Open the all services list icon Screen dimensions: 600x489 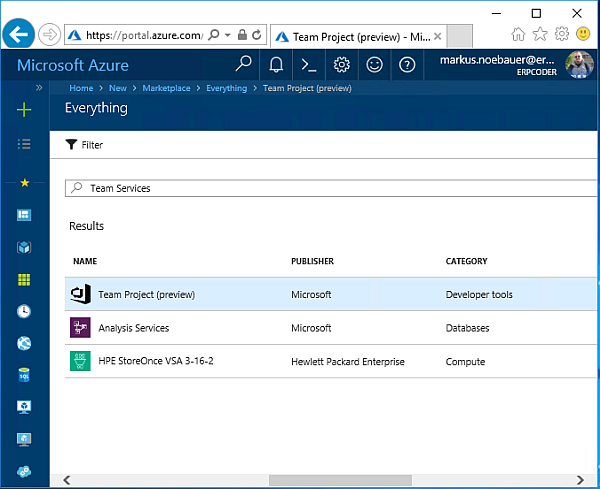(x=25, y=144)
